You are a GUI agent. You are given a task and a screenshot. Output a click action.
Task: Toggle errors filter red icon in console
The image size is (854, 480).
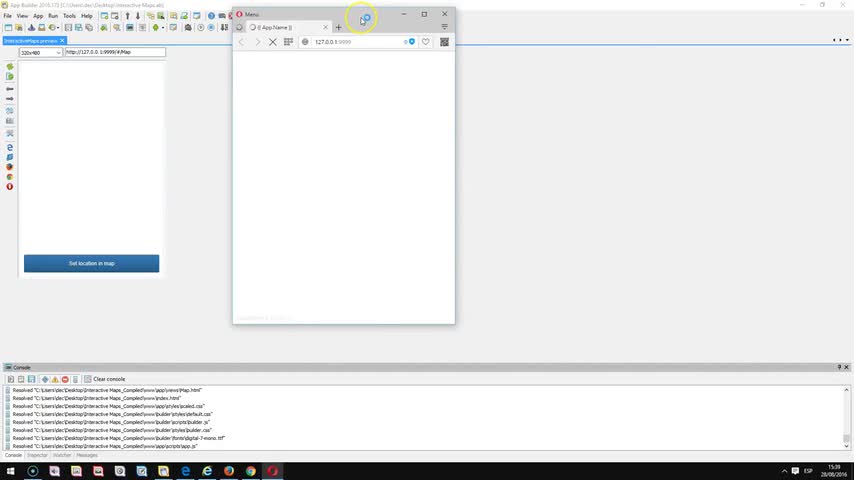tap(65, 379)
